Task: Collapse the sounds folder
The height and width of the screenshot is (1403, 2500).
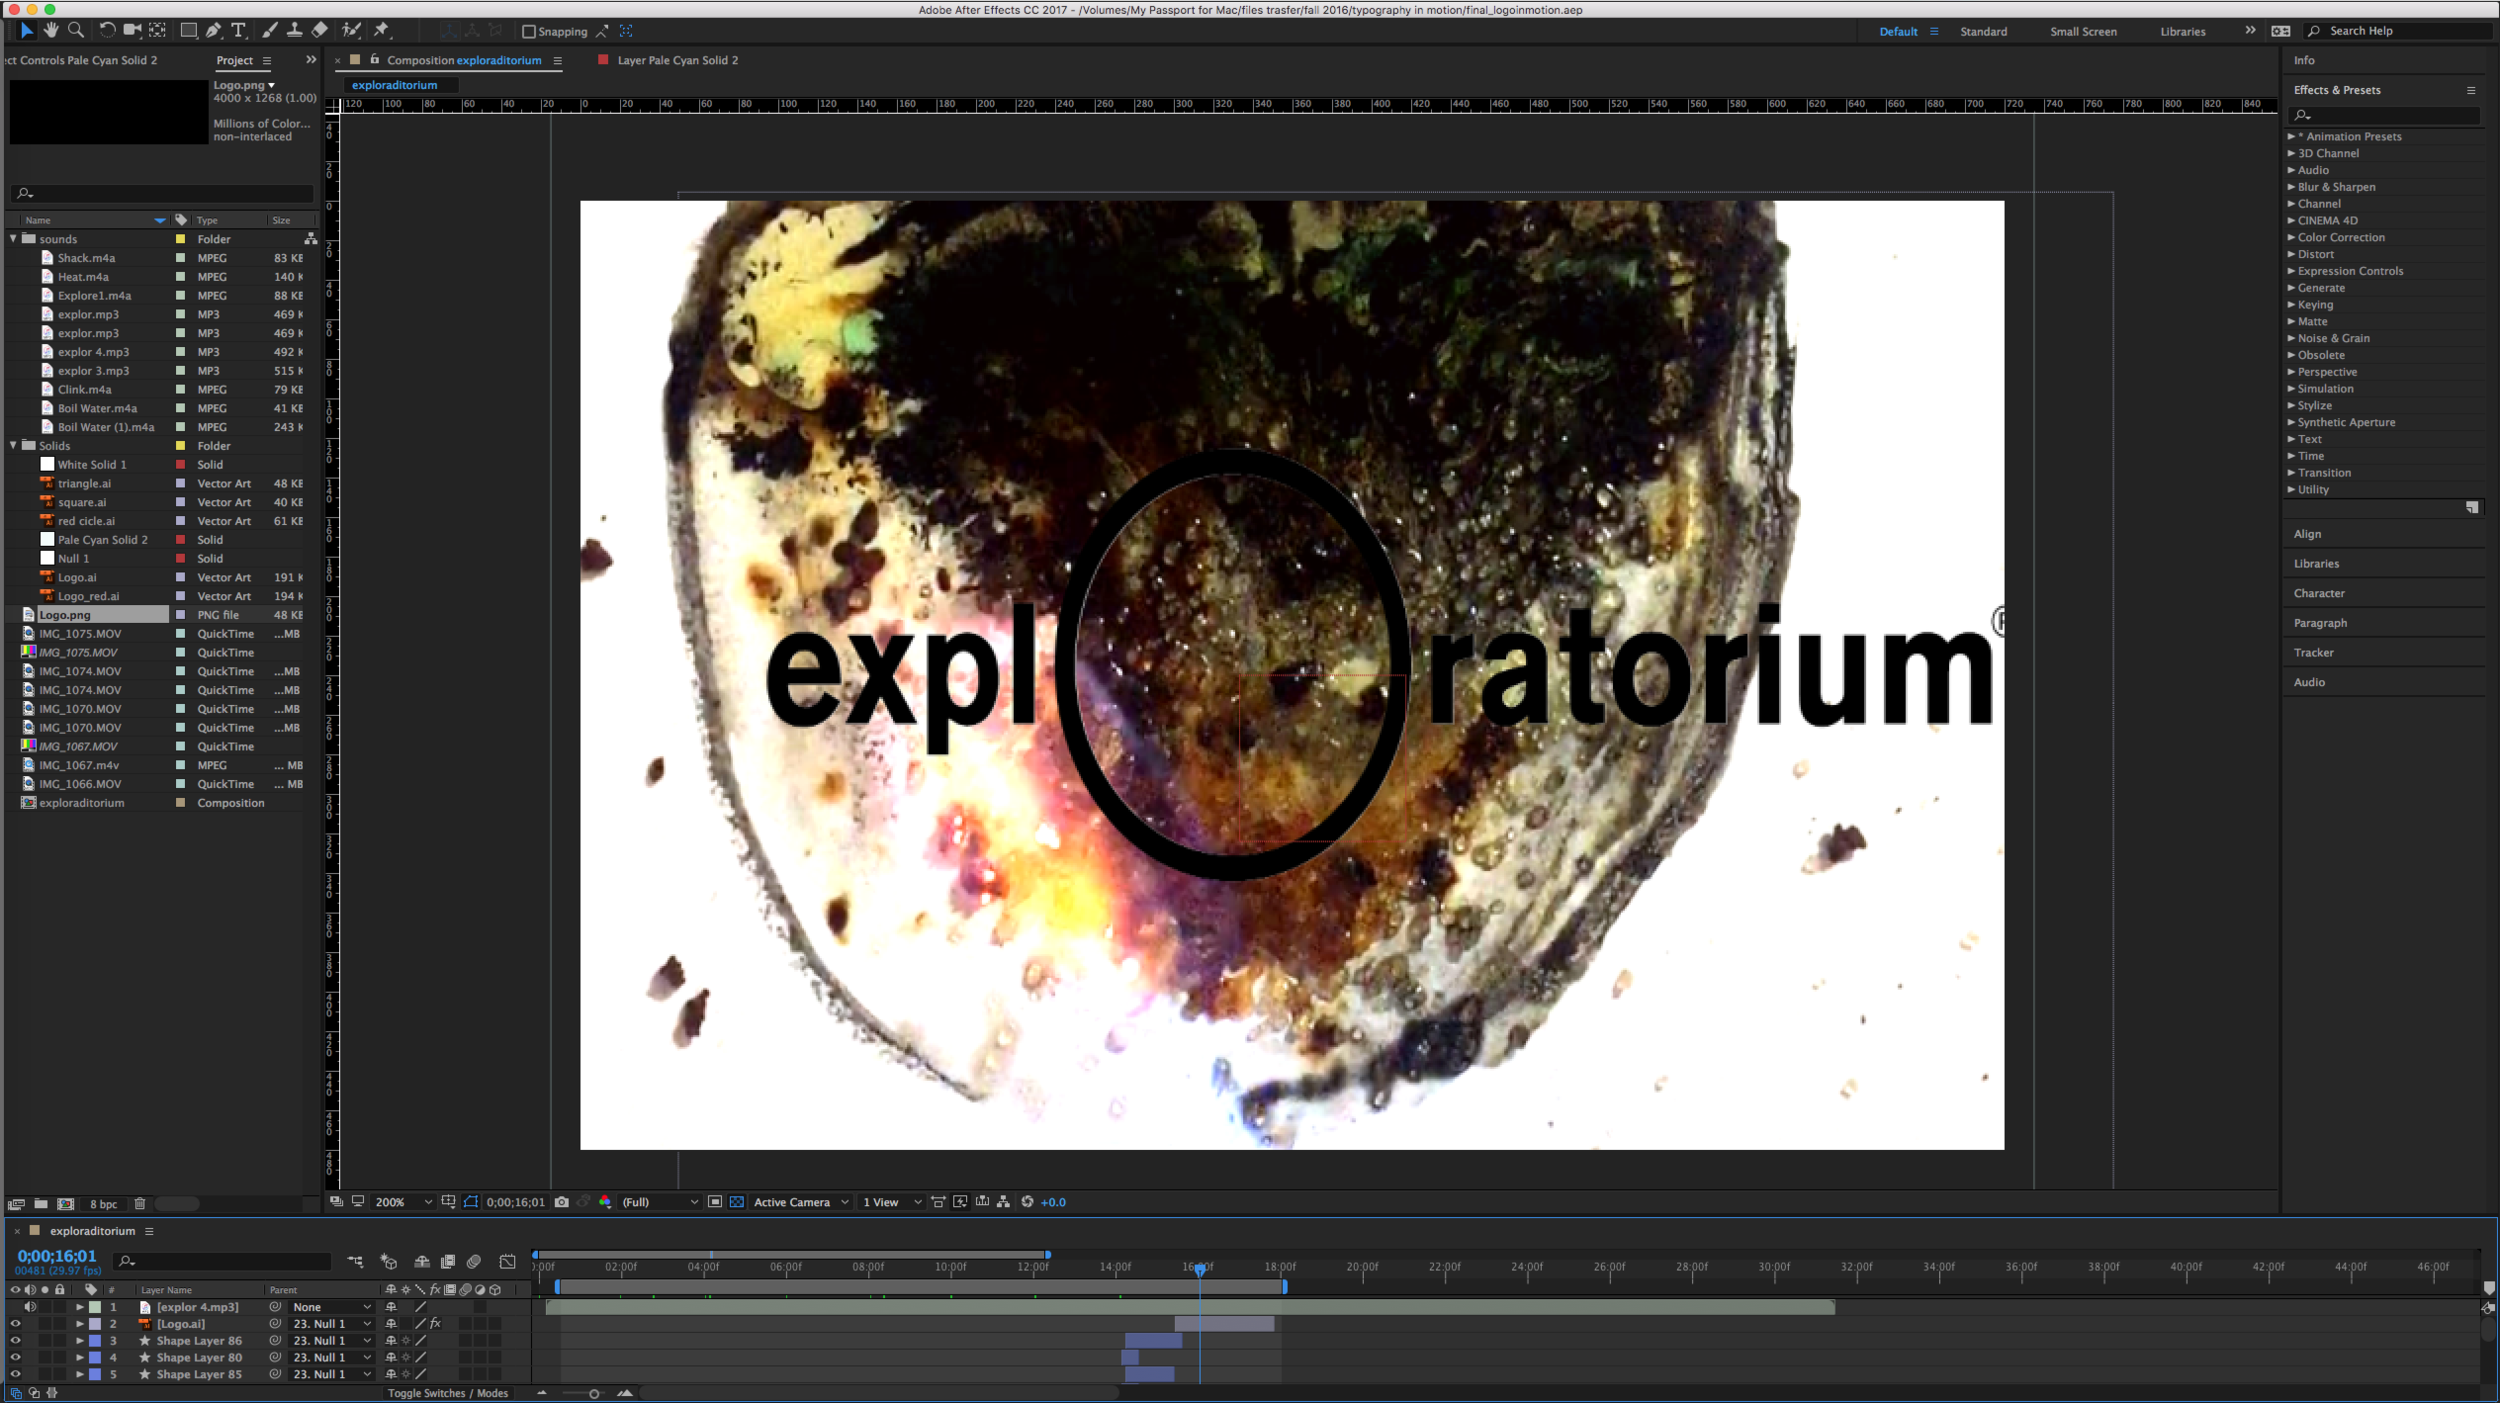Action: 13,239
